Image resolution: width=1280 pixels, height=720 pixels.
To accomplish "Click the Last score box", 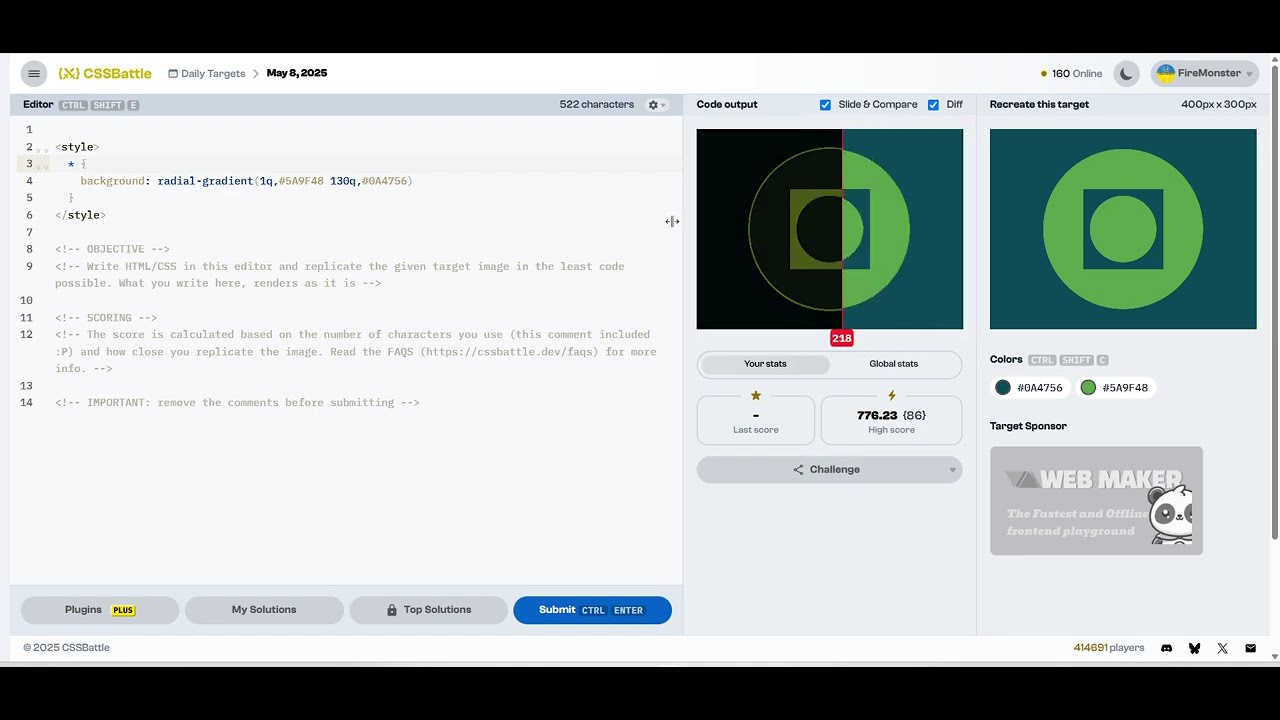I will click(x=756, y=420).
